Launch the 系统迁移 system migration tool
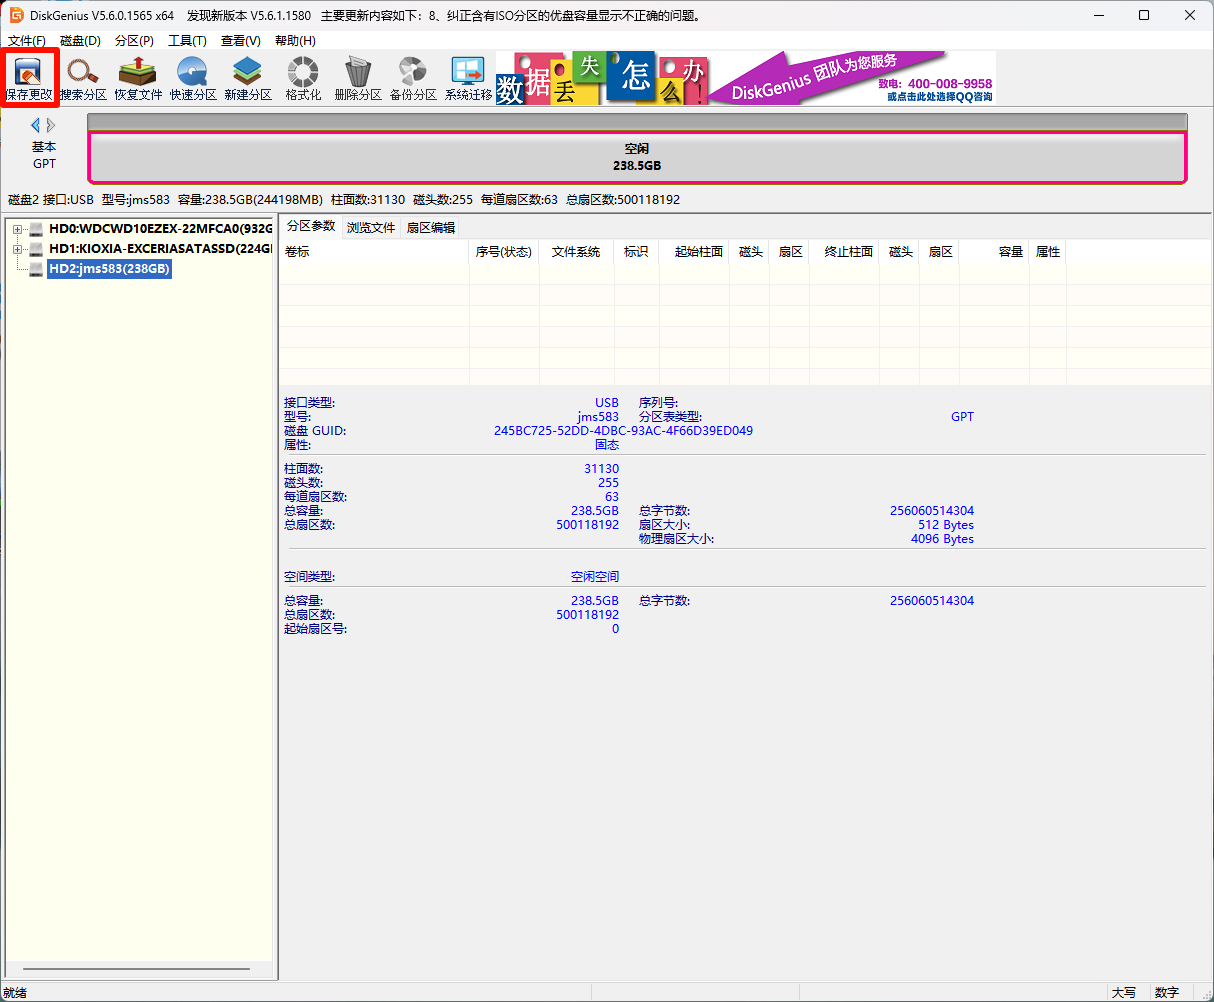Image resolution: width=1214 pixels, height=1002 pixels. (468, 78)
